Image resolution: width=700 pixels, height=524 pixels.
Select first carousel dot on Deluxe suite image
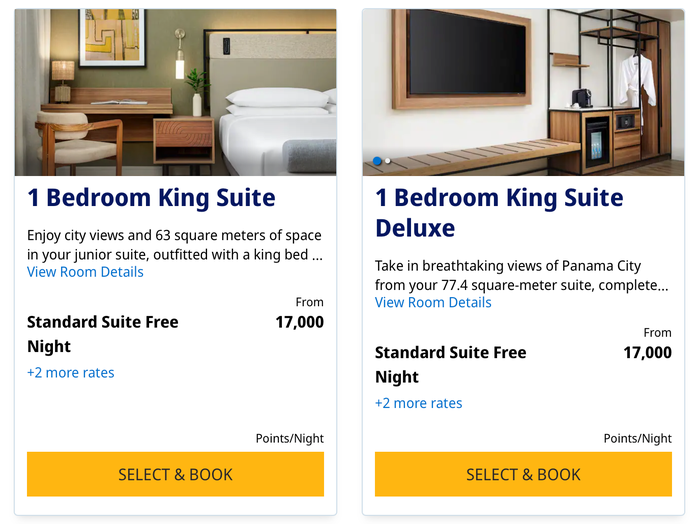point(377,161)
